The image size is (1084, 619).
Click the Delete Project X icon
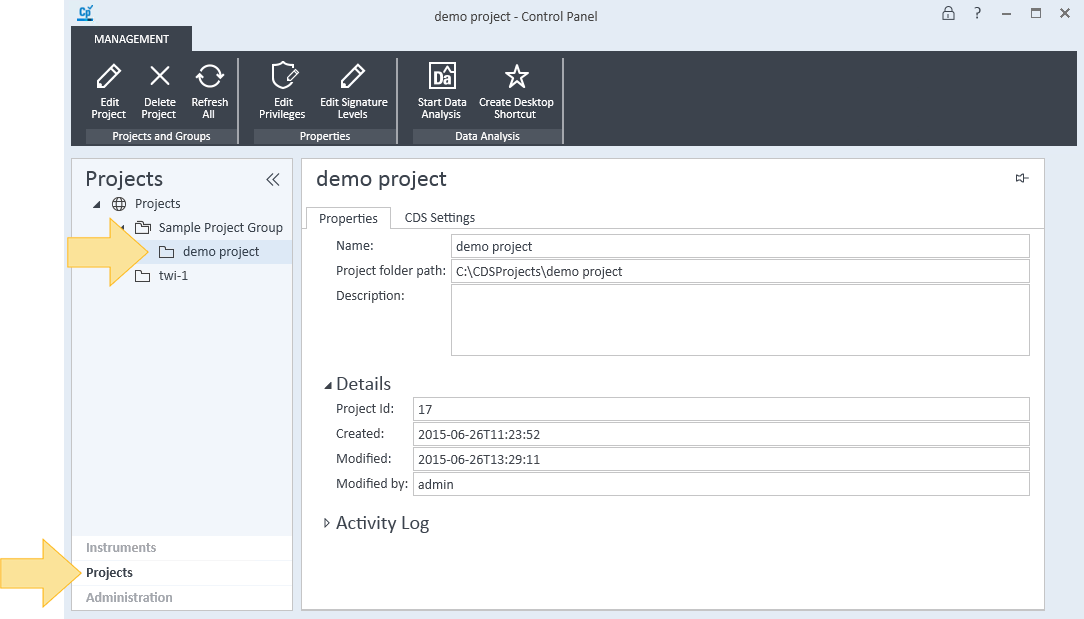coord(160,76)
